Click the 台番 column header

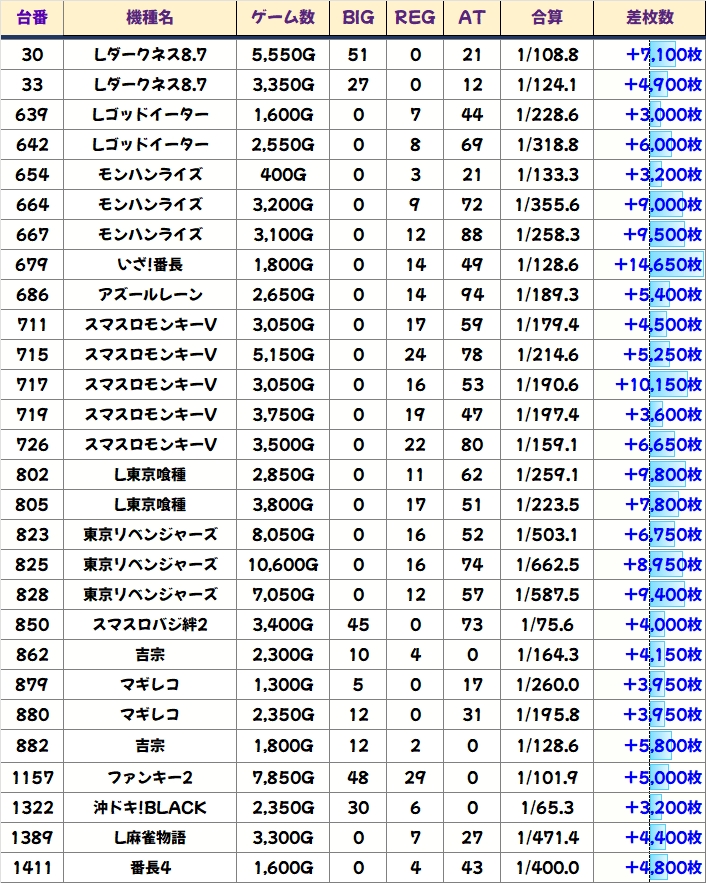(31, 18)
